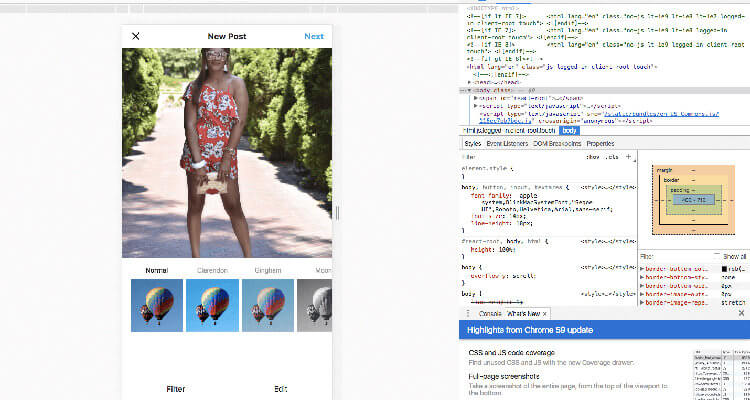
Task: Open the Styles tab in DevTools
Action: click(x=473, y=144)
